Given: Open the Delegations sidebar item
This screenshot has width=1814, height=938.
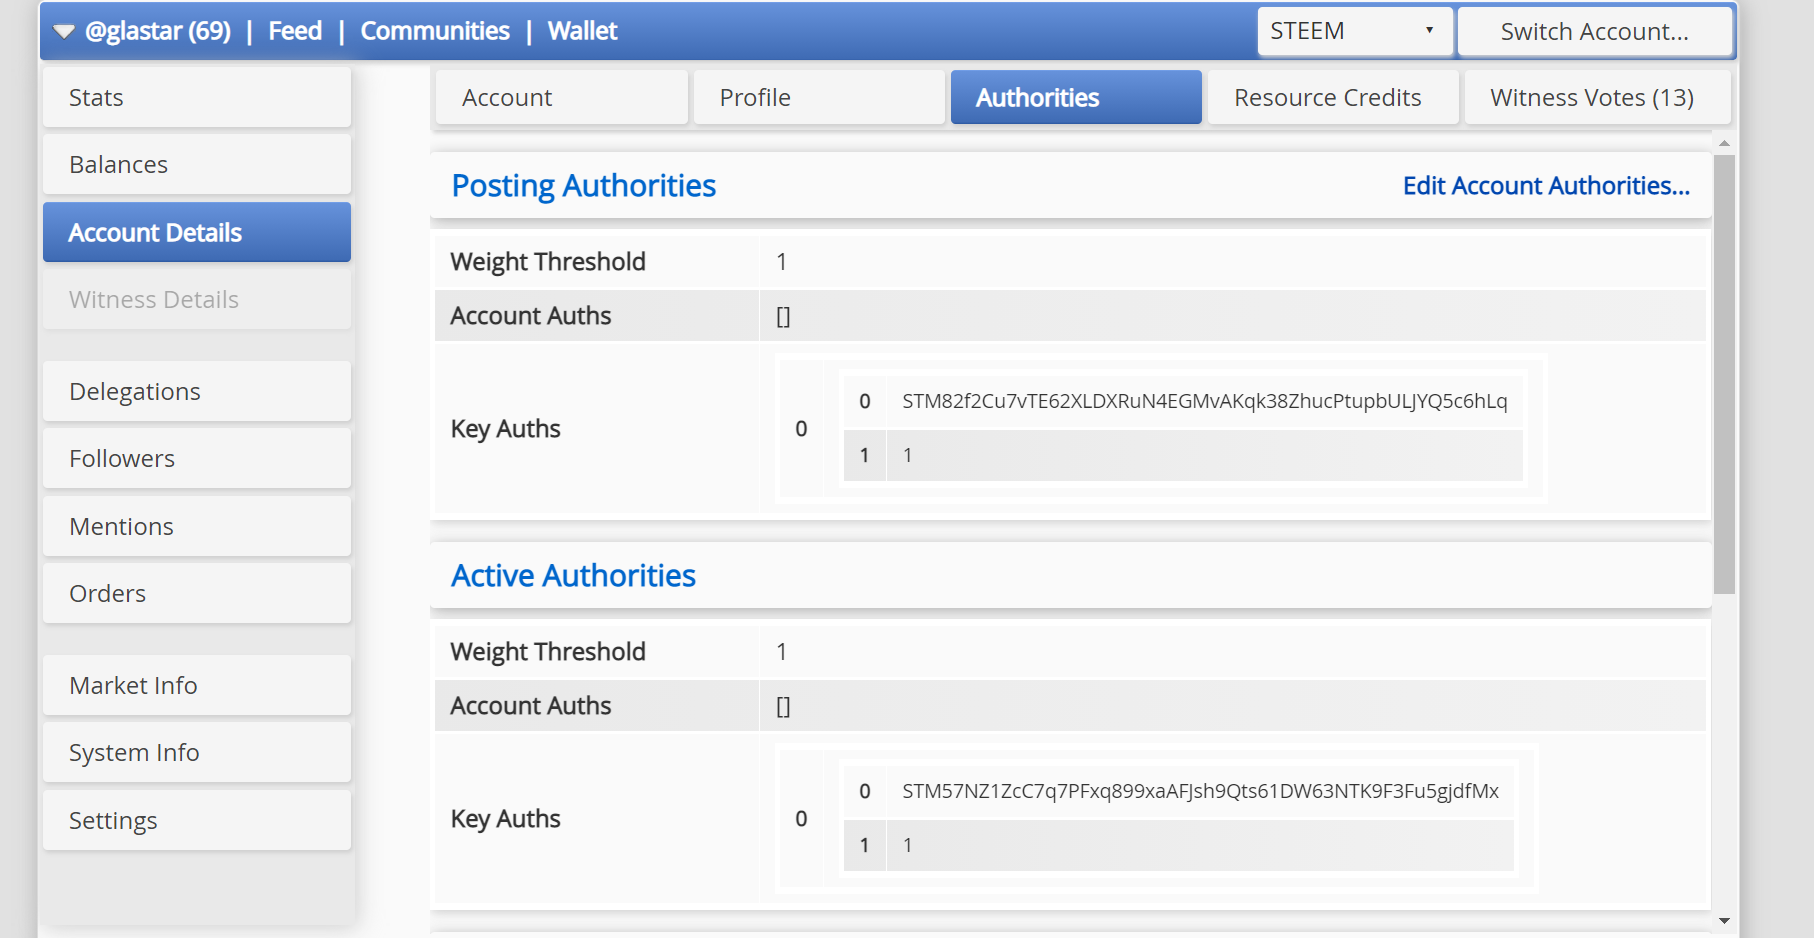Looking at the screenshot, I should click(197, 392).
